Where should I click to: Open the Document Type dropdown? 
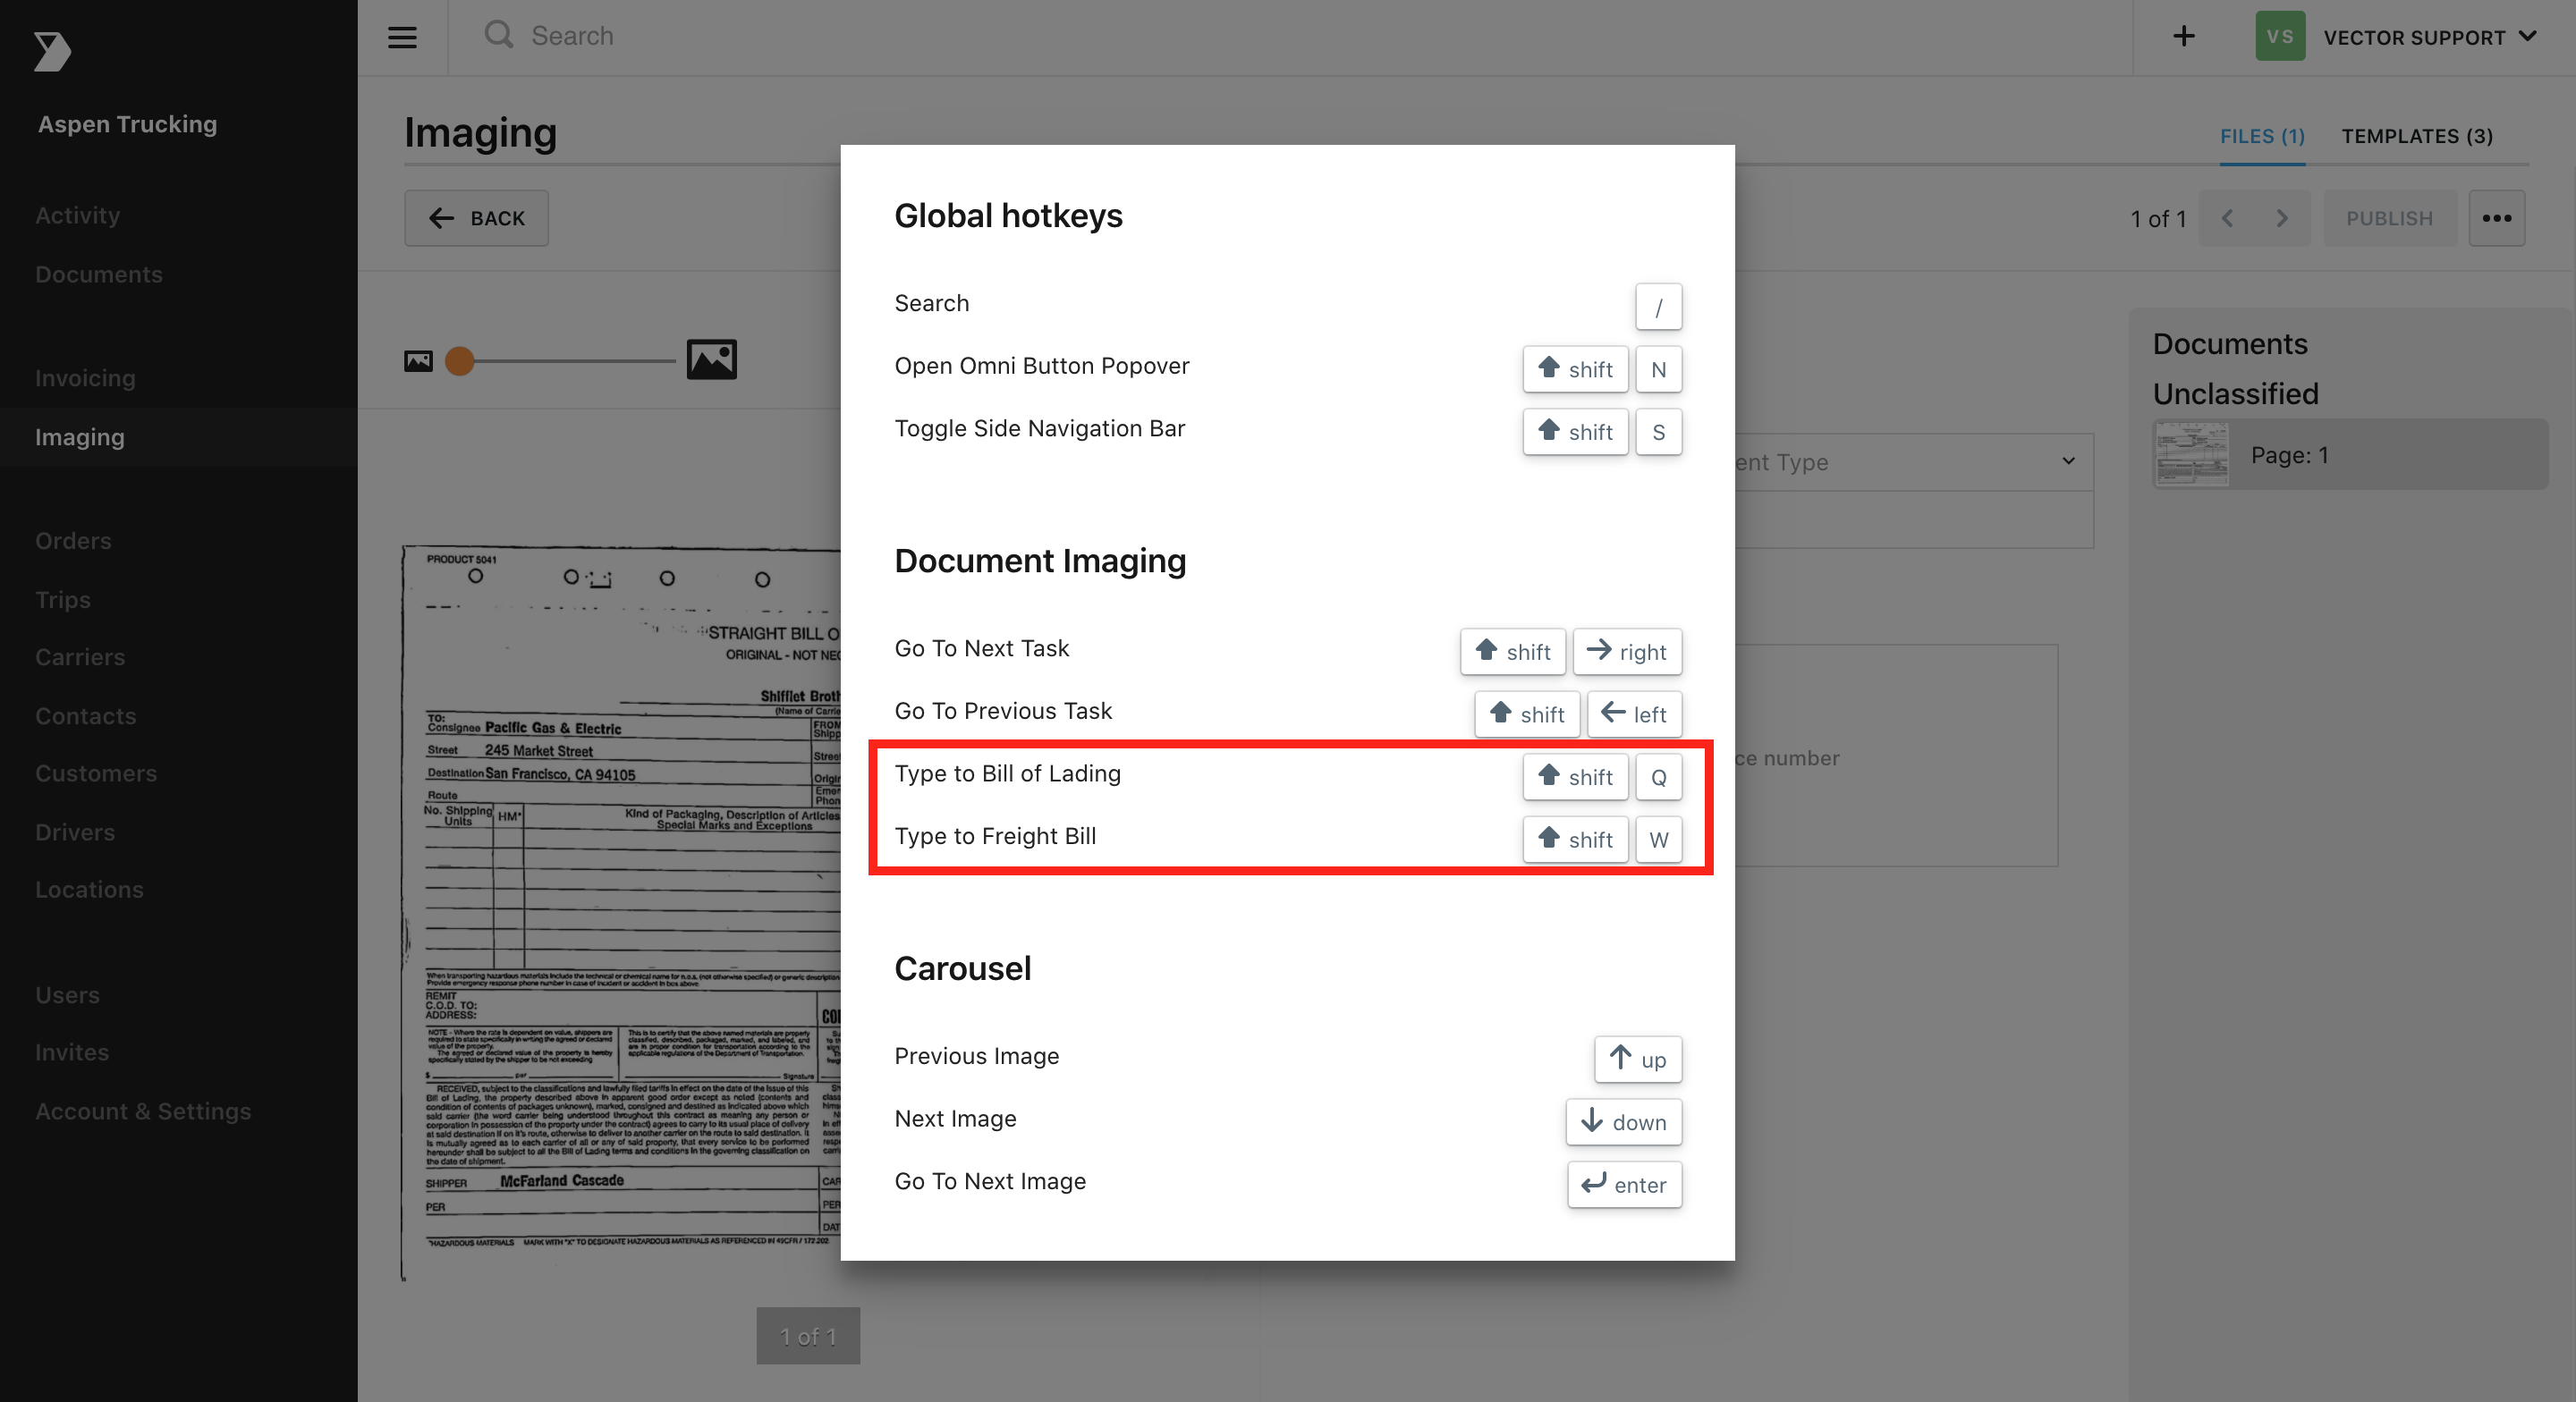click(x=1914, y=462)
